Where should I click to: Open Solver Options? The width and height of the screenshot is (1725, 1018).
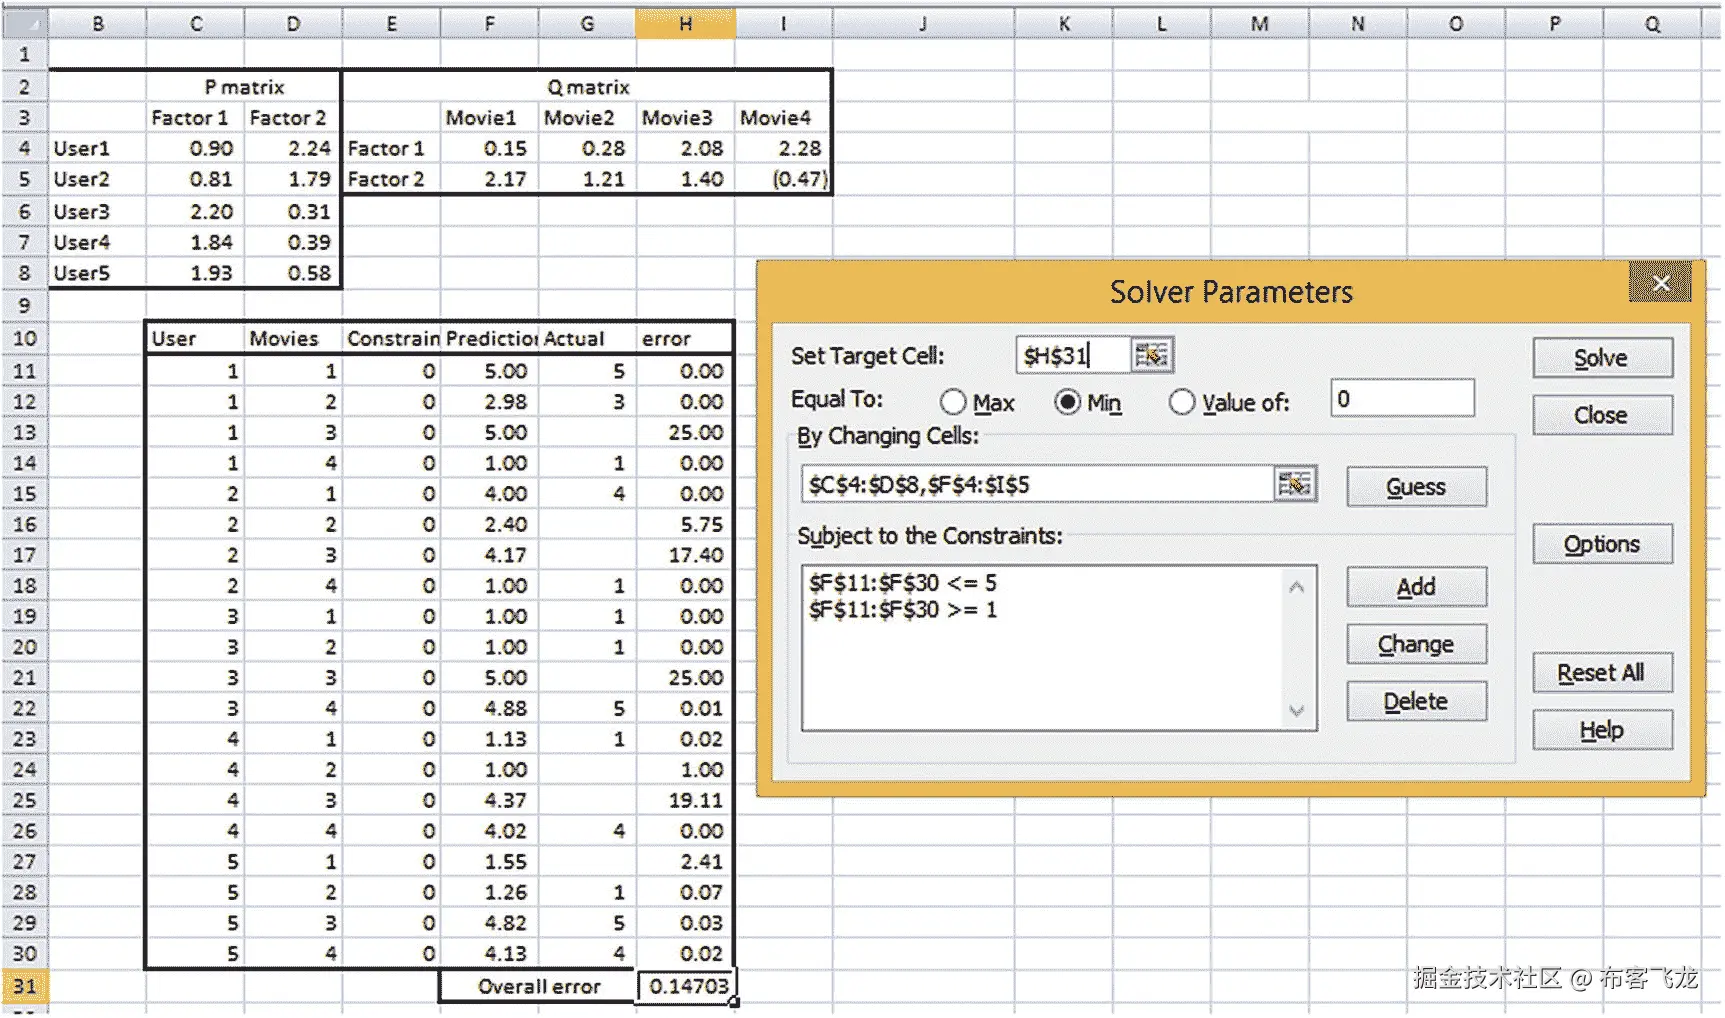(1602, 544)
